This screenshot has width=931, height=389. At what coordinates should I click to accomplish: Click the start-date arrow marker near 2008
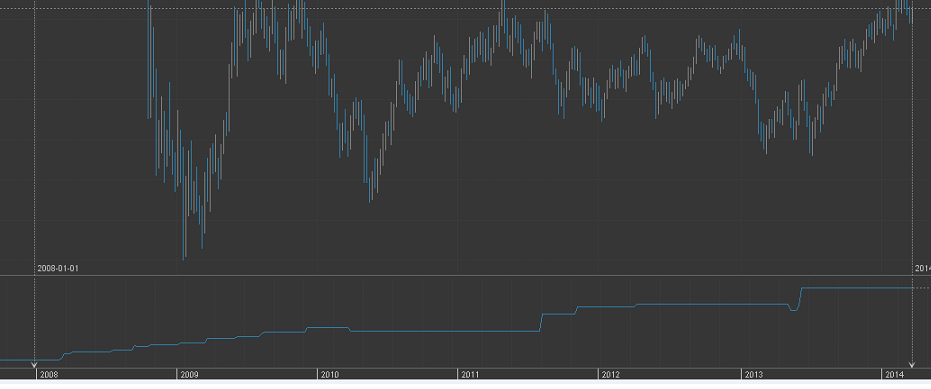click(34, 365)
